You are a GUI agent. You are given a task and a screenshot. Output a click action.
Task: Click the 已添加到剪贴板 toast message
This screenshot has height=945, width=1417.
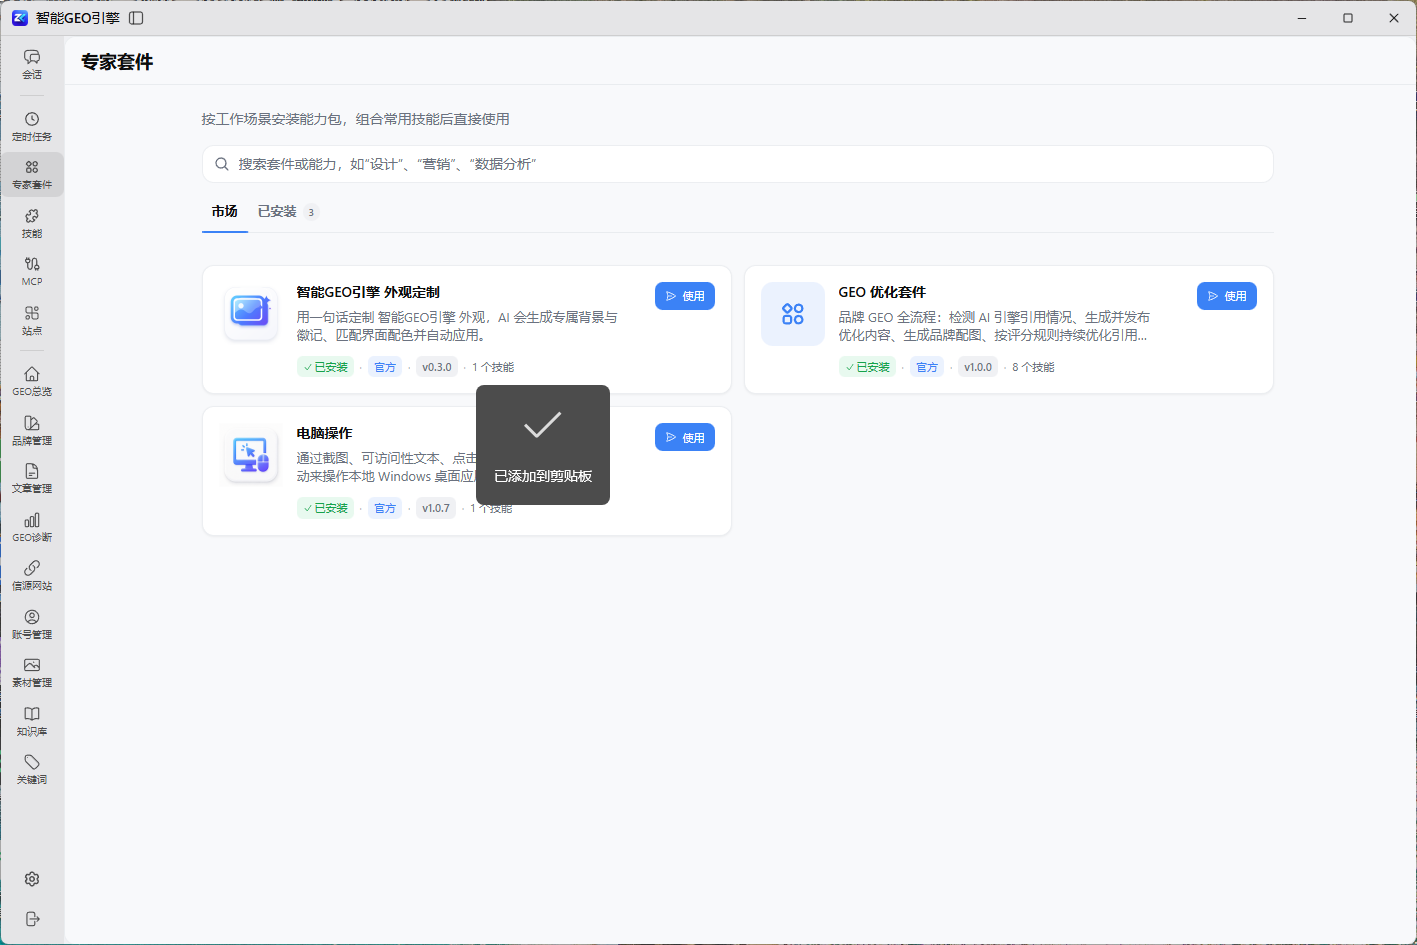(543, 445)
